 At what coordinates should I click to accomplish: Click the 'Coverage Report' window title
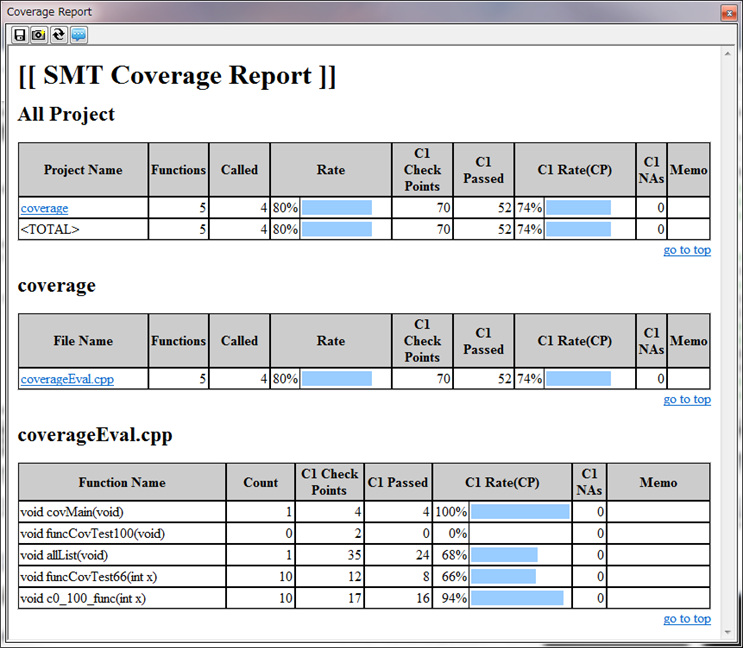tap(49, 12)
